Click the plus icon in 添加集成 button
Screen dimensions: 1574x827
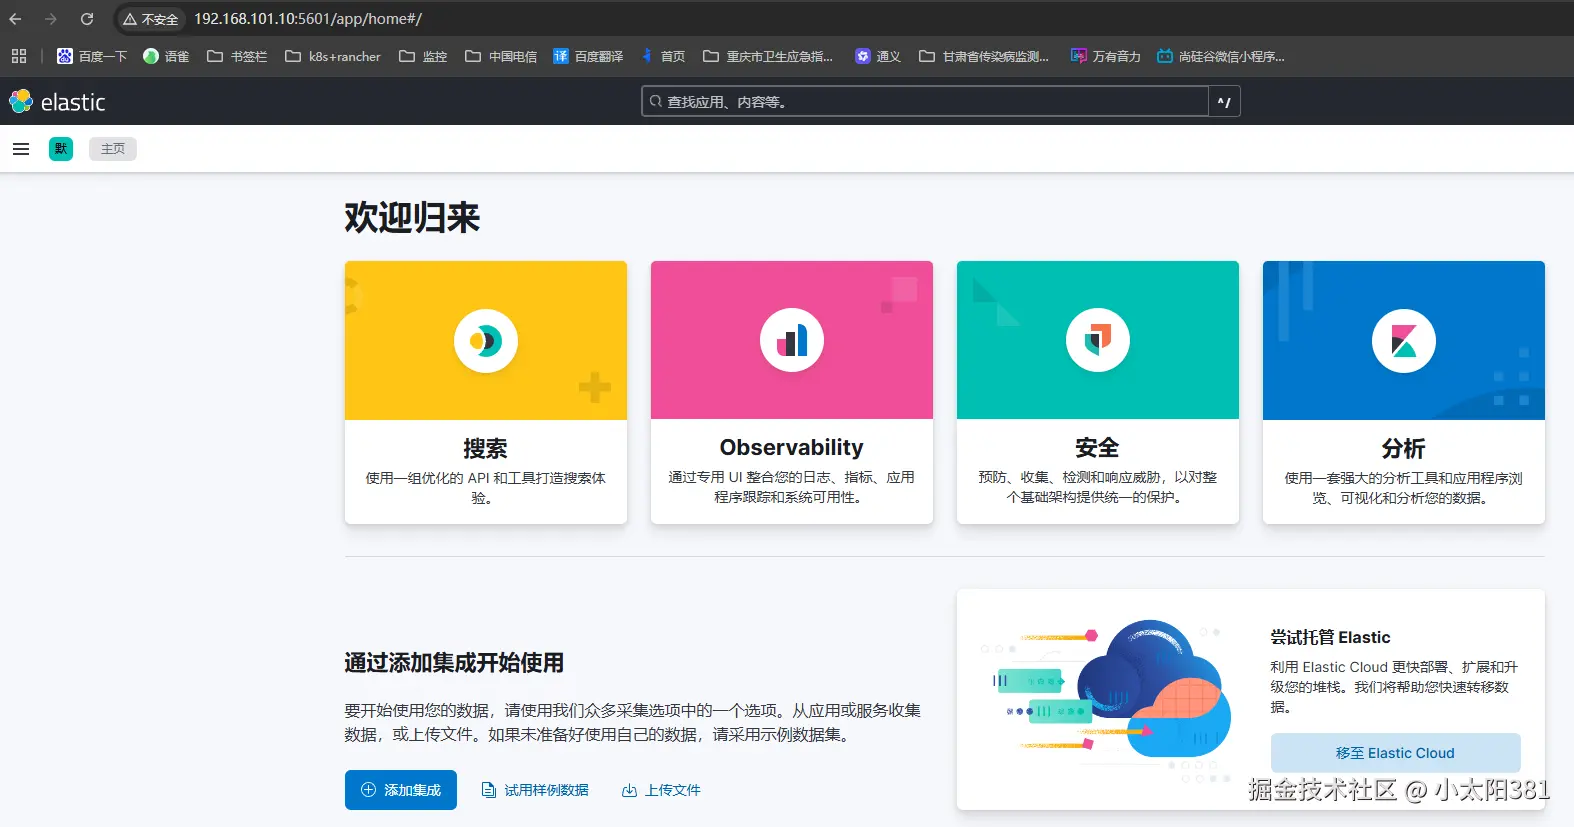point(368,790)
